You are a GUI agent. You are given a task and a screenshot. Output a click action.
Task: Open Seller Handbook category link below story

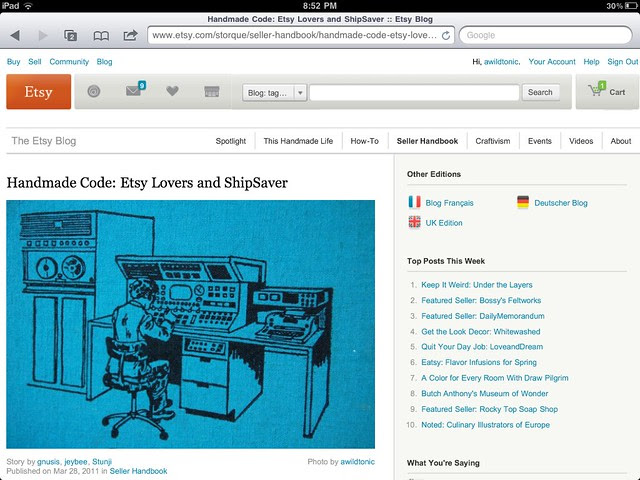click(138, 471)
